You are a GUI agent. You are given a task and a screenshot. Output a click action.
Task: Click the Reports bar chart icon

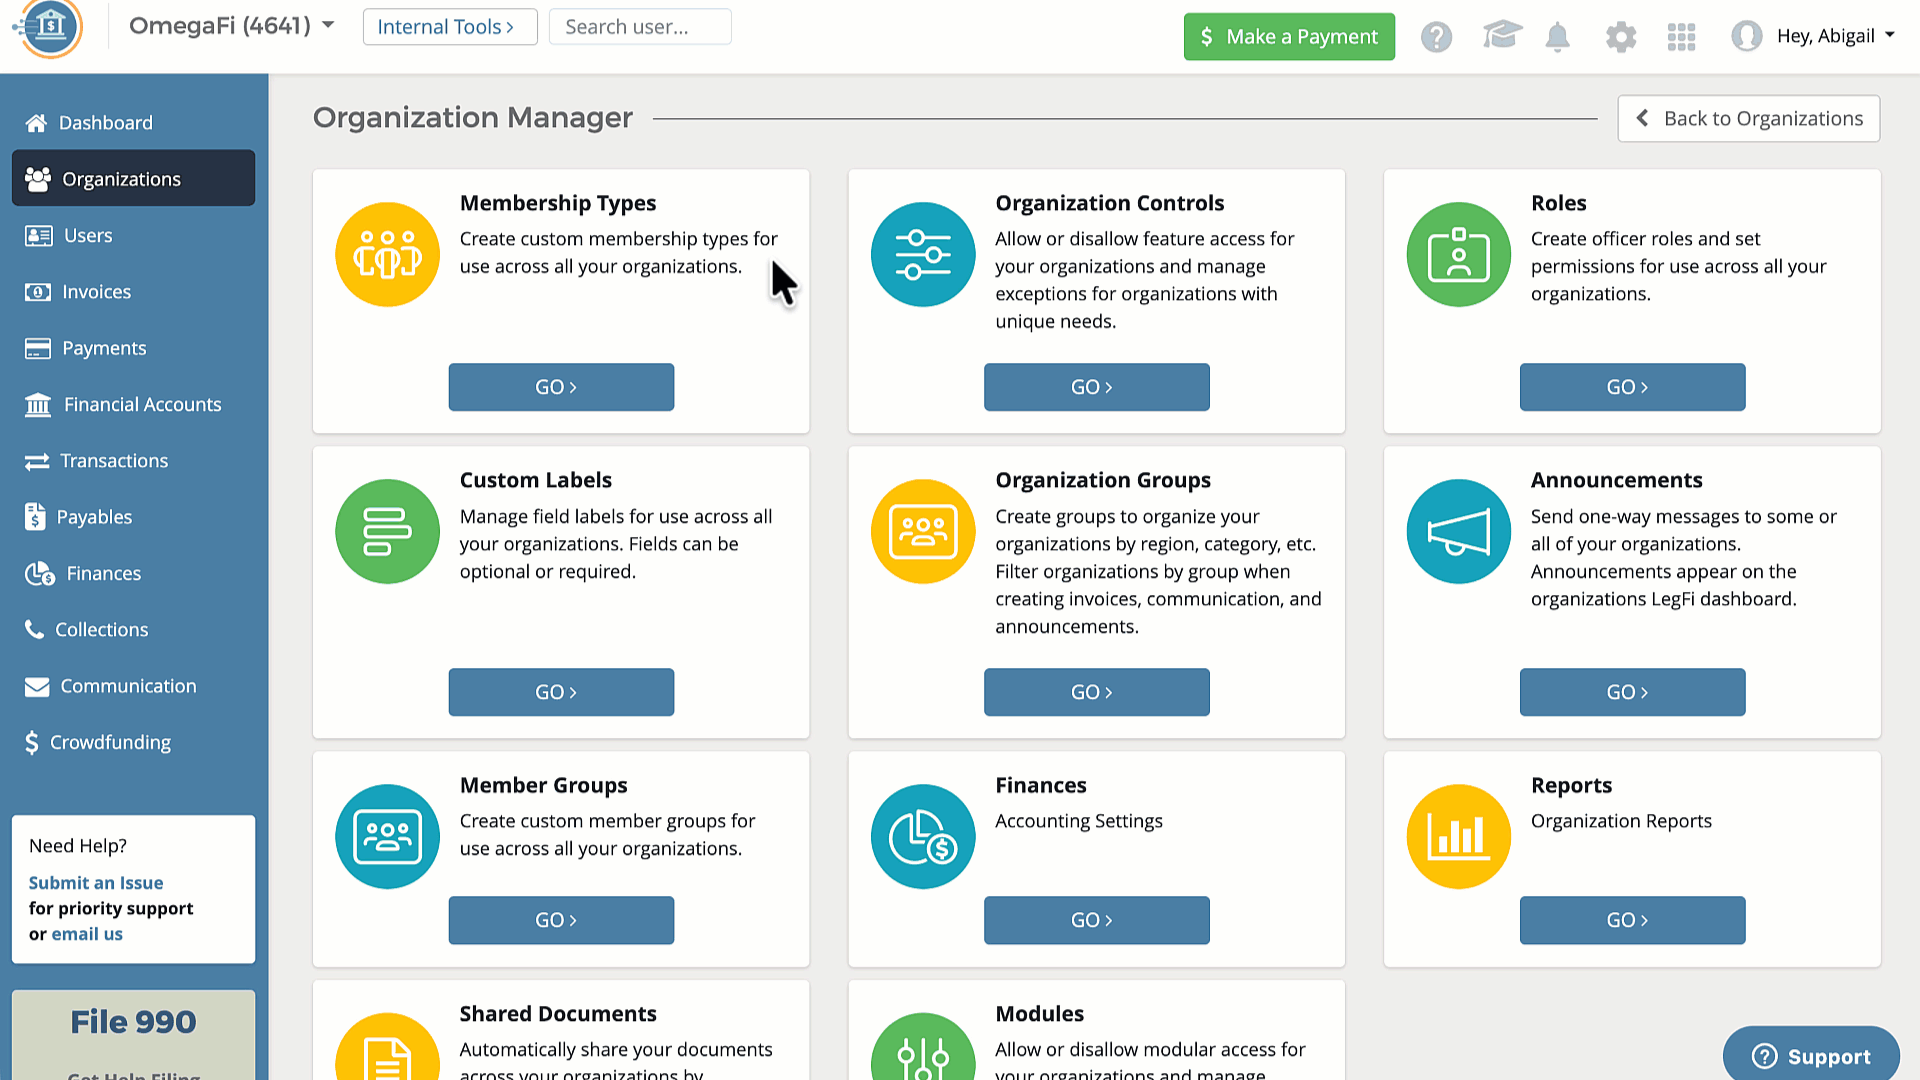[x=1458, y=836]
